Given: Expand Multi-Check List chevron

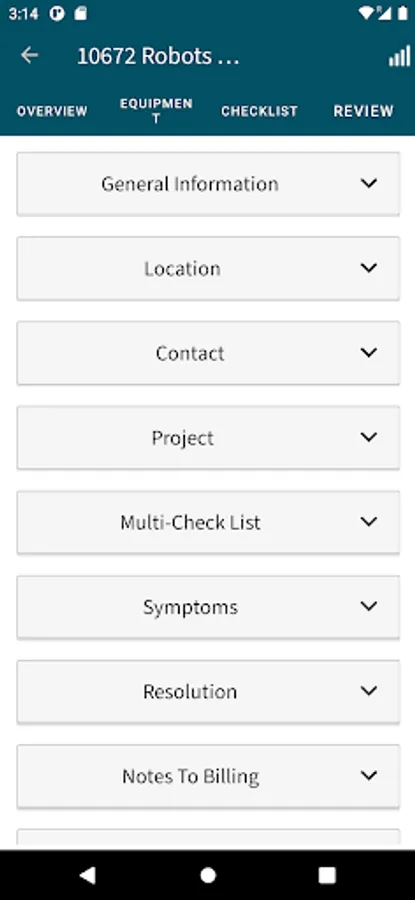Looking at the screenshot, I should pos(369,521).
